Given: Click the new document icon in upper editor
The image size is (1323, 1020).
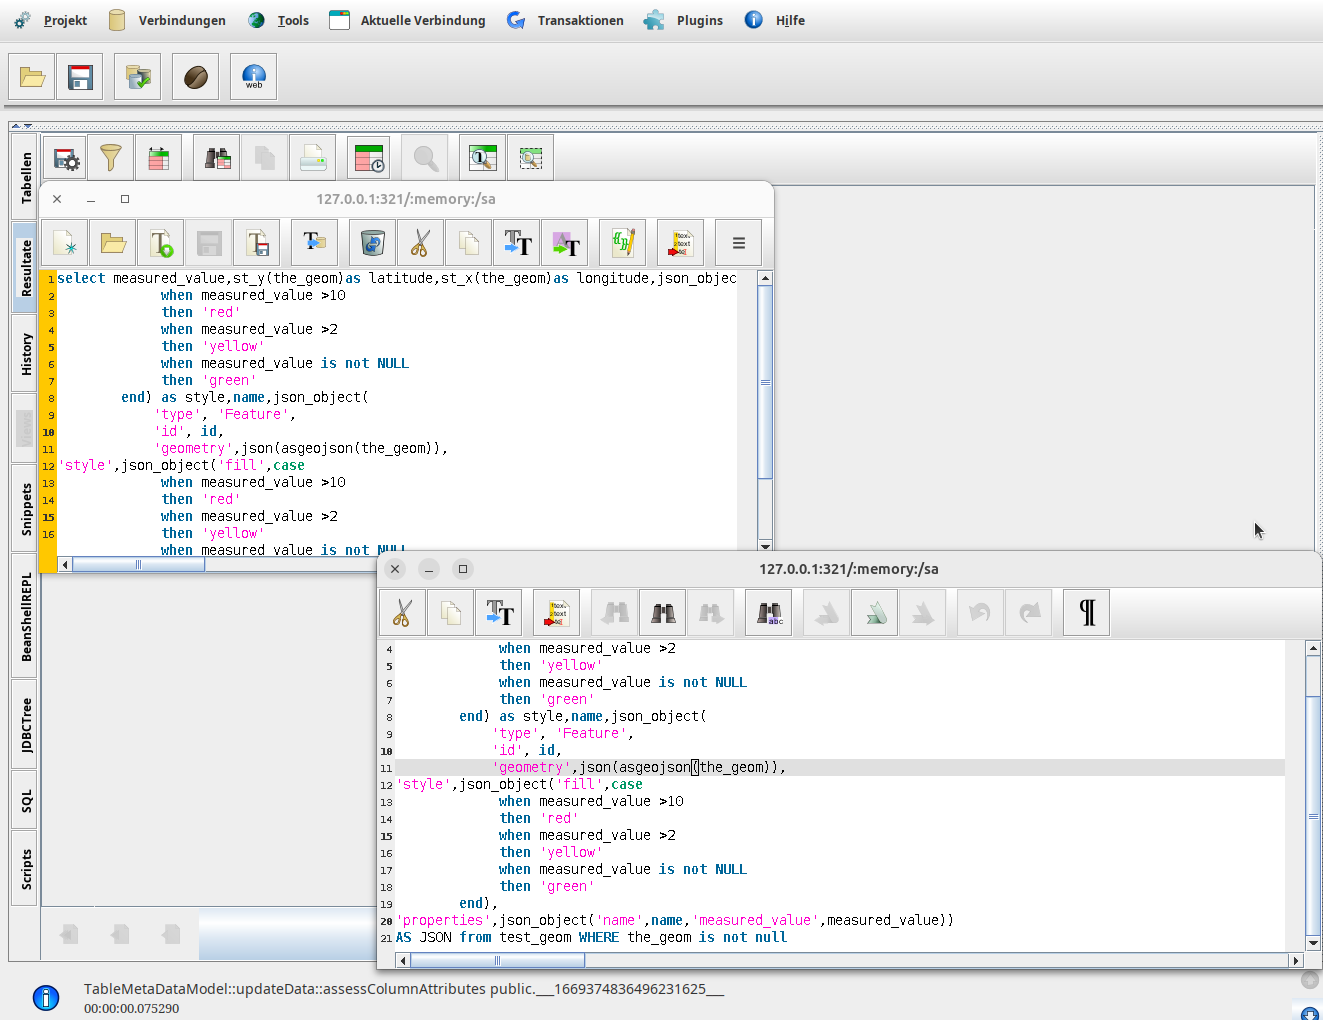Looking at the screenshot, I should coord(64,243).
